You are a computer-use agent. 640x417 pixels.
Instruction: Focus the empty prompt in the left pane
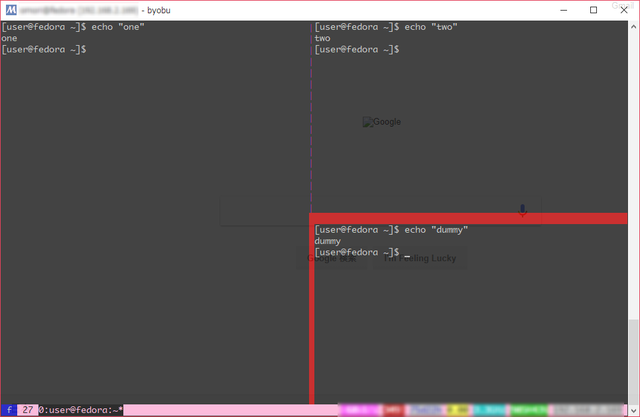(44, 49)
